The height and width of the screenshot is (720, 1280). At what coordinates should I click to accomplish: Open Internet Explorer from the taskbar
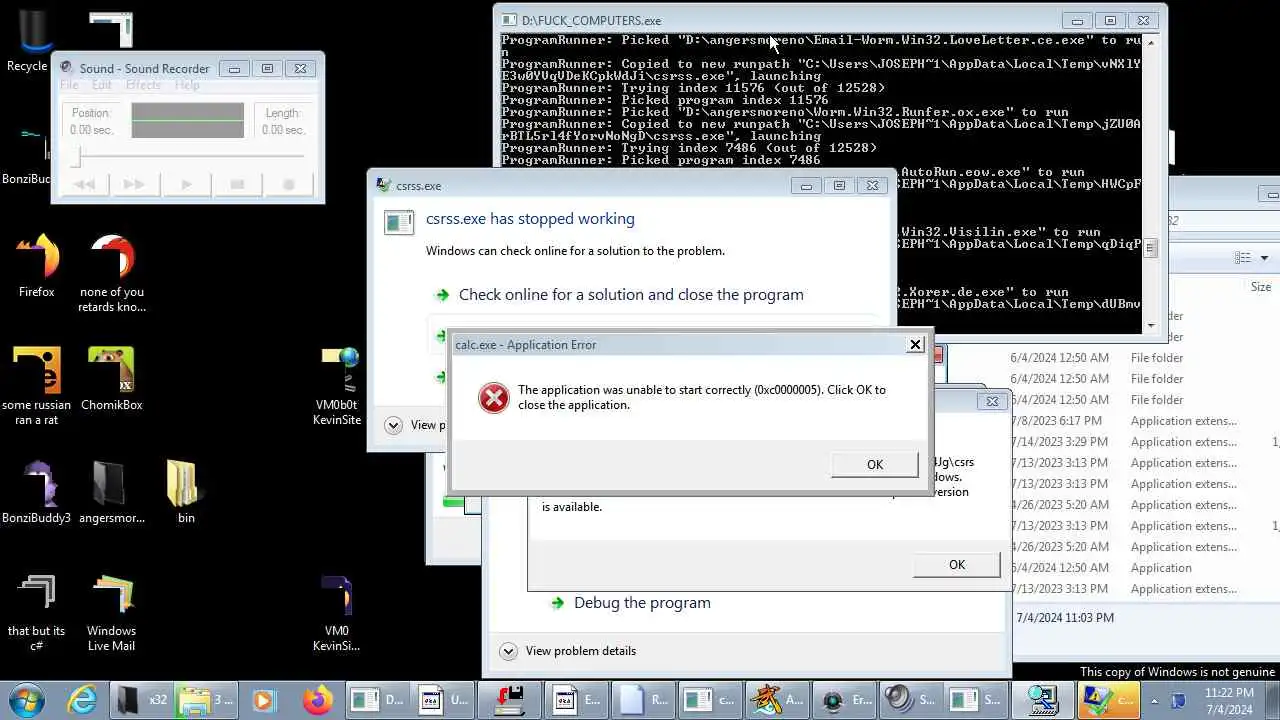click(x=81, y=699)
